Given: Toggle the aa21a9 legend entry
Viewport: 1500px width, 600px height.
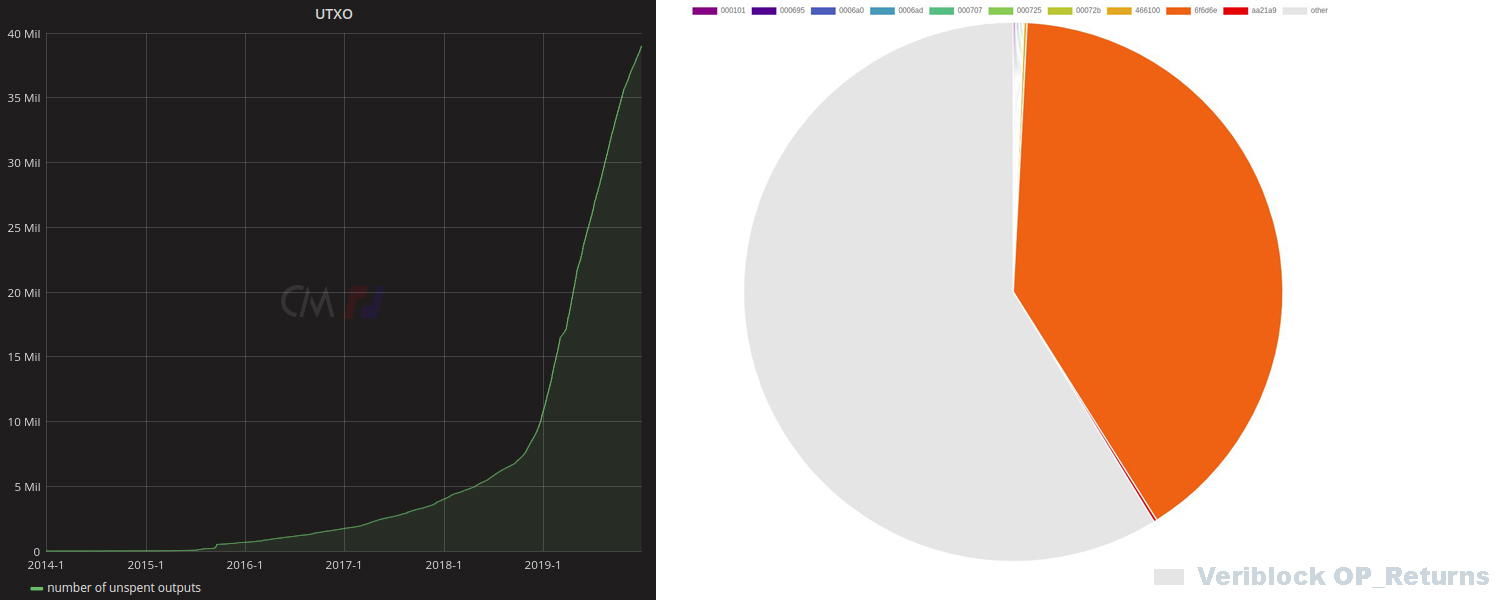Looking at the screenshot, I should tap(1250, 10).
